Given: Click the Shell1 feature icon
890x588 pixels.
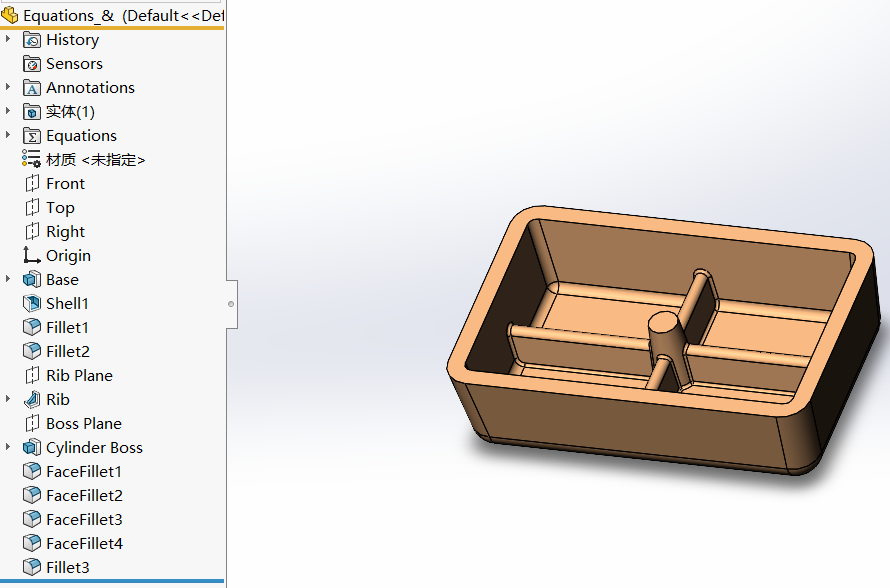Looking at the screenshot, I should (x=32, y=304).
